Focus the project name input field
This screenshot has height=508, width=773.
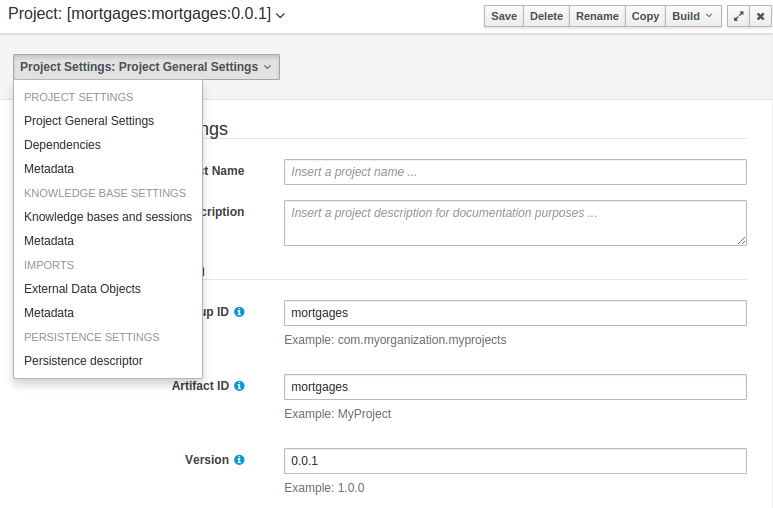[x=515, y=172]
